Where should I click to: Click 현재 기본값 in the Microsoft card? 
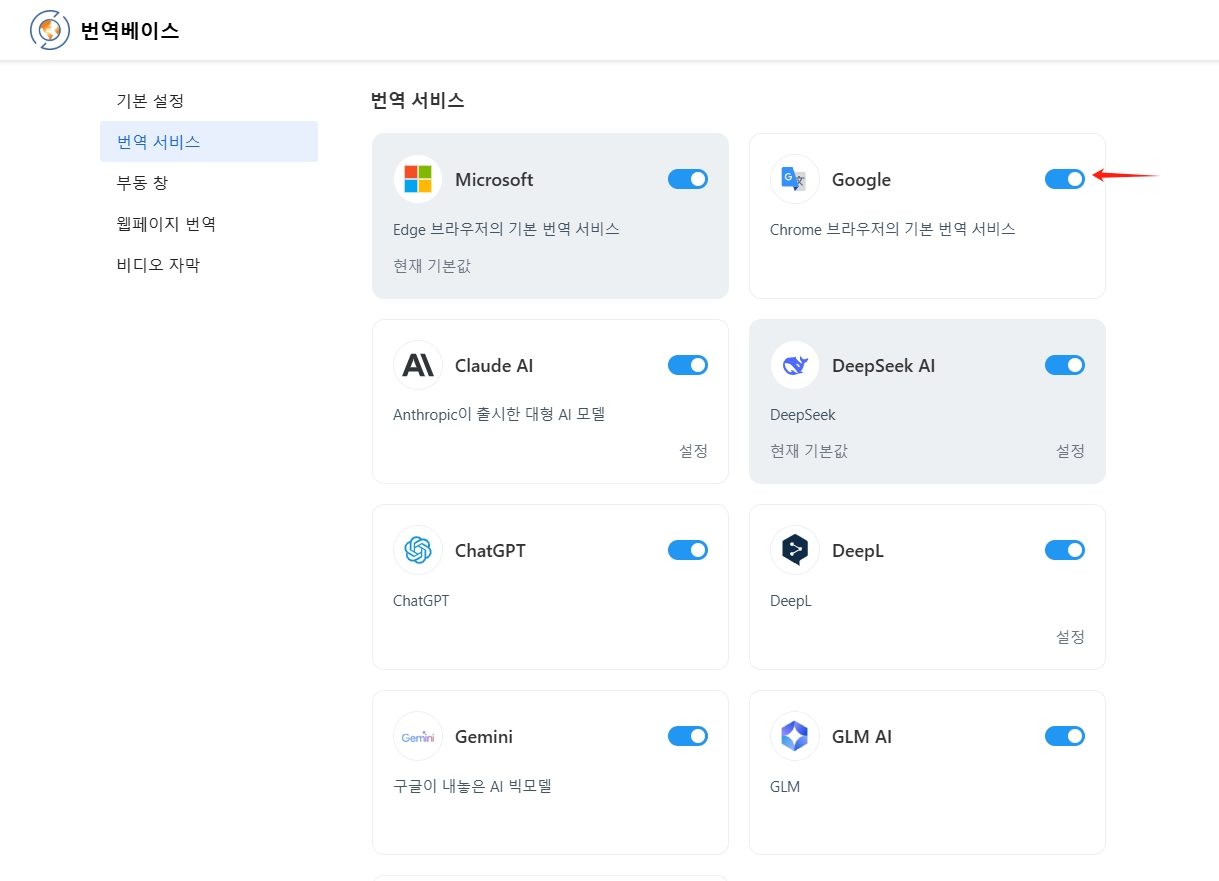click(x=432, y=266)
